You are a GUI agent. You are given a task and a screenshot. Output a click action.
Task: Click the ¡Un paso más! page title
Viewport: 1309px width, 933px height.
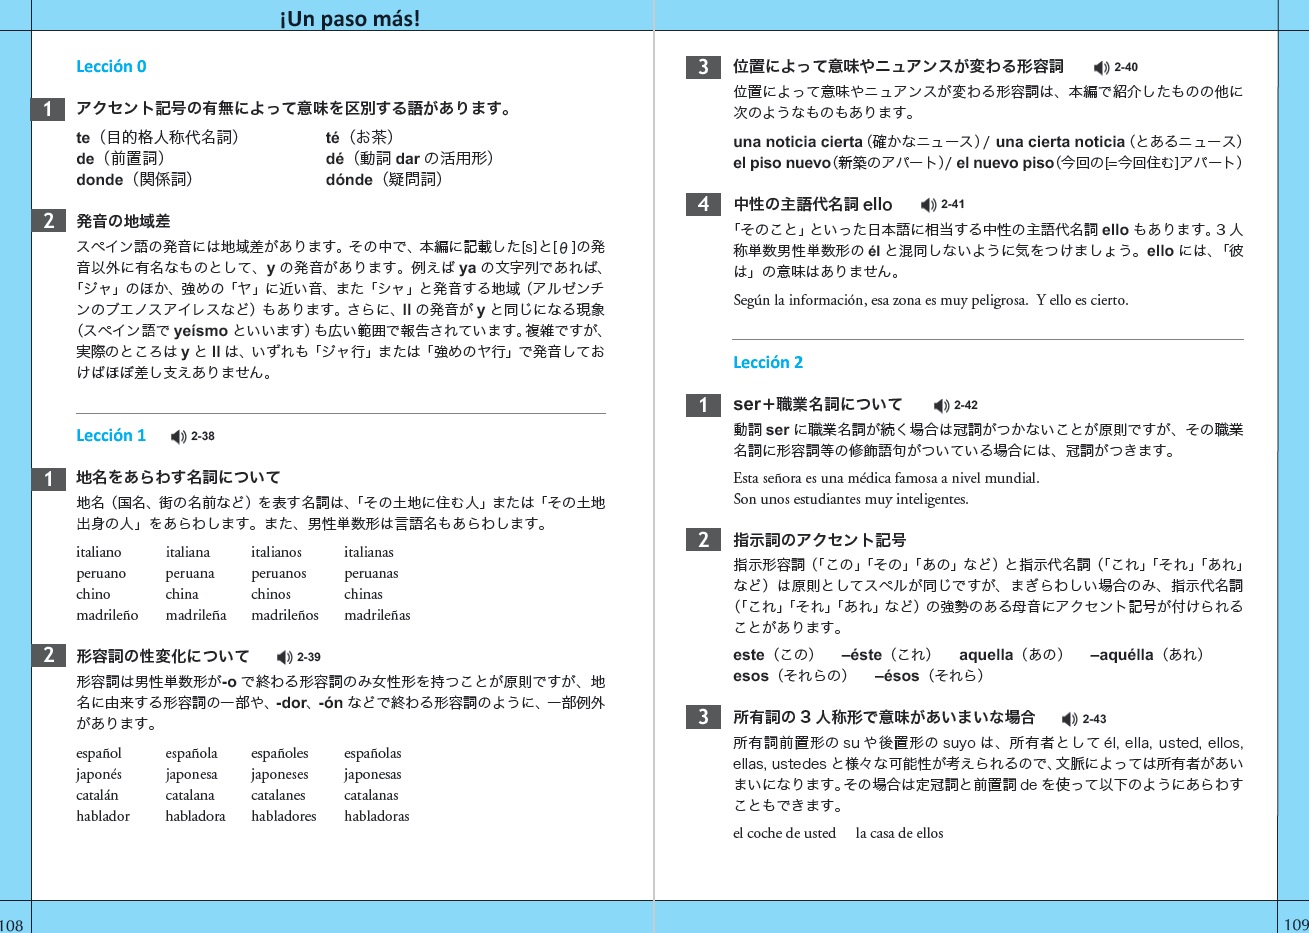[x=350, y=18]
